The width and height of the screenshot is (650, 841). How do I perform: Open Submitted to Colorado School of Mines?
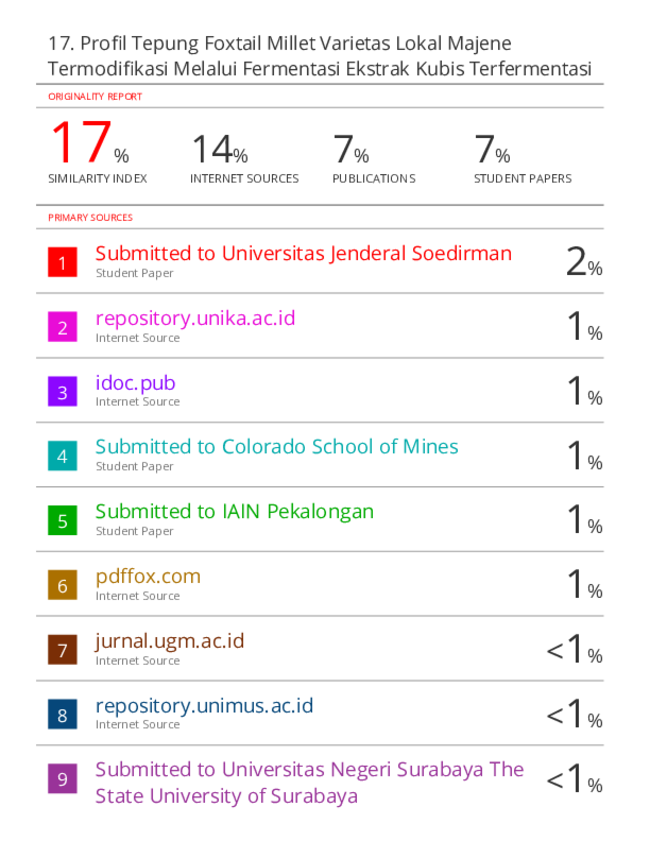coord(277,447)
